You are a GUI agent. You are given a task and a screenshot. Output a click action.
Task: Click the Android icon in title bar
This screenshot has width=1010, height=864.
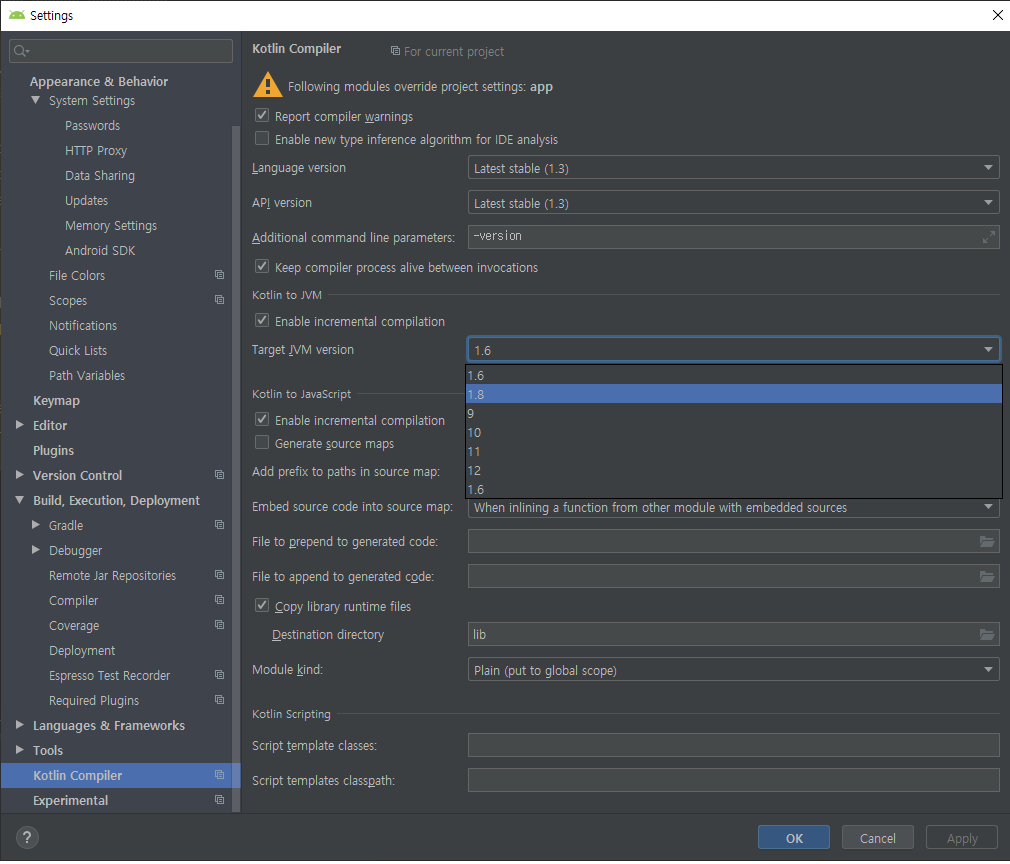(17, 15)
